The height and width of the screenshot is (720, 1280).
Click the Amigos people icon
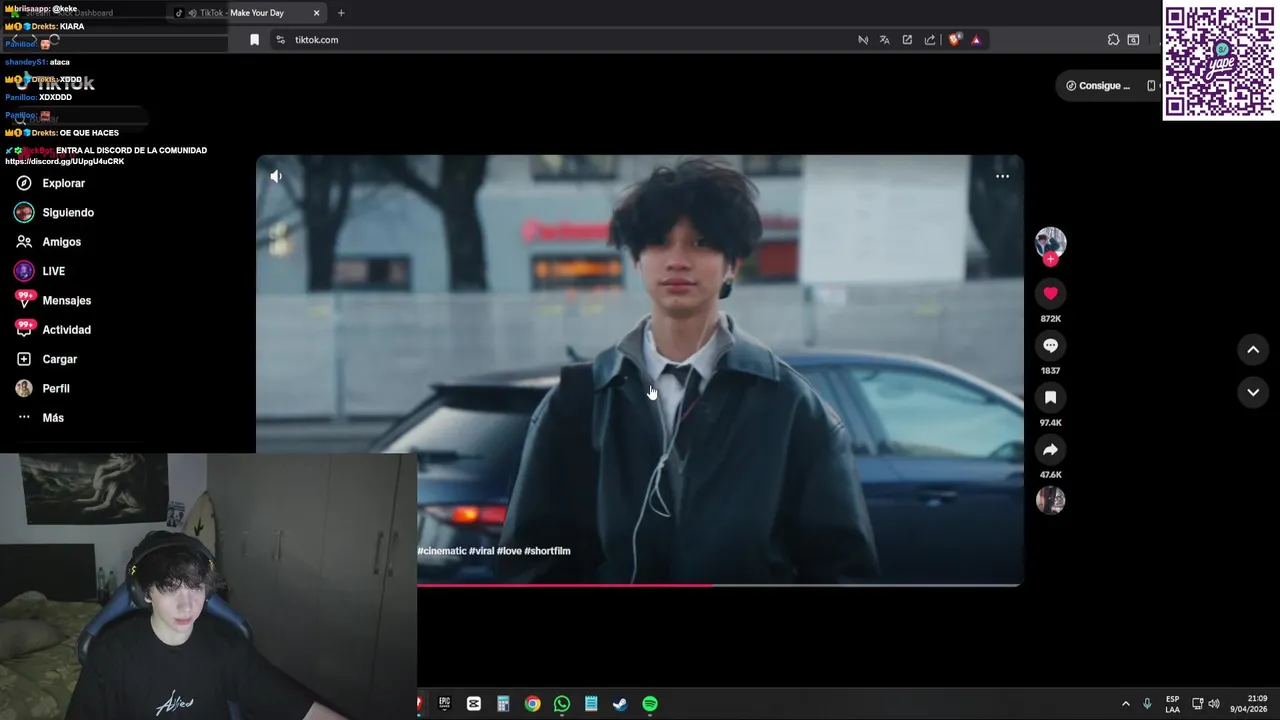click(24, 242)
